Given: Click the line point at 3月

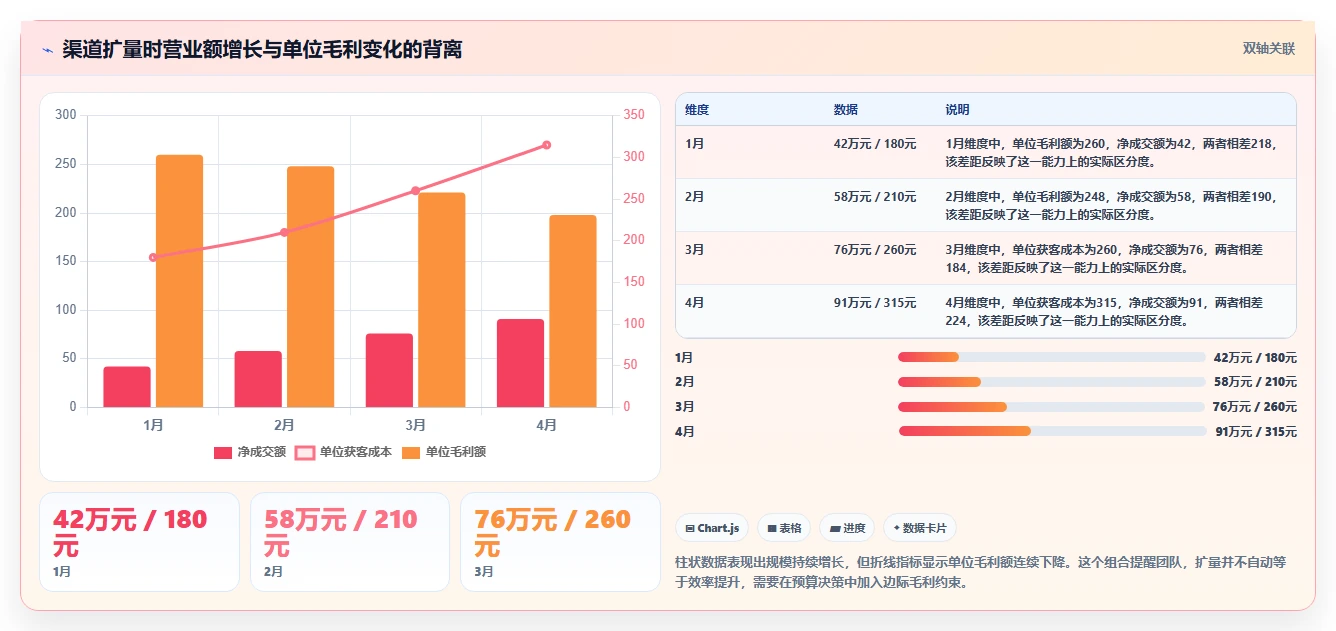Looking at the screenshot, I should 415,190.
